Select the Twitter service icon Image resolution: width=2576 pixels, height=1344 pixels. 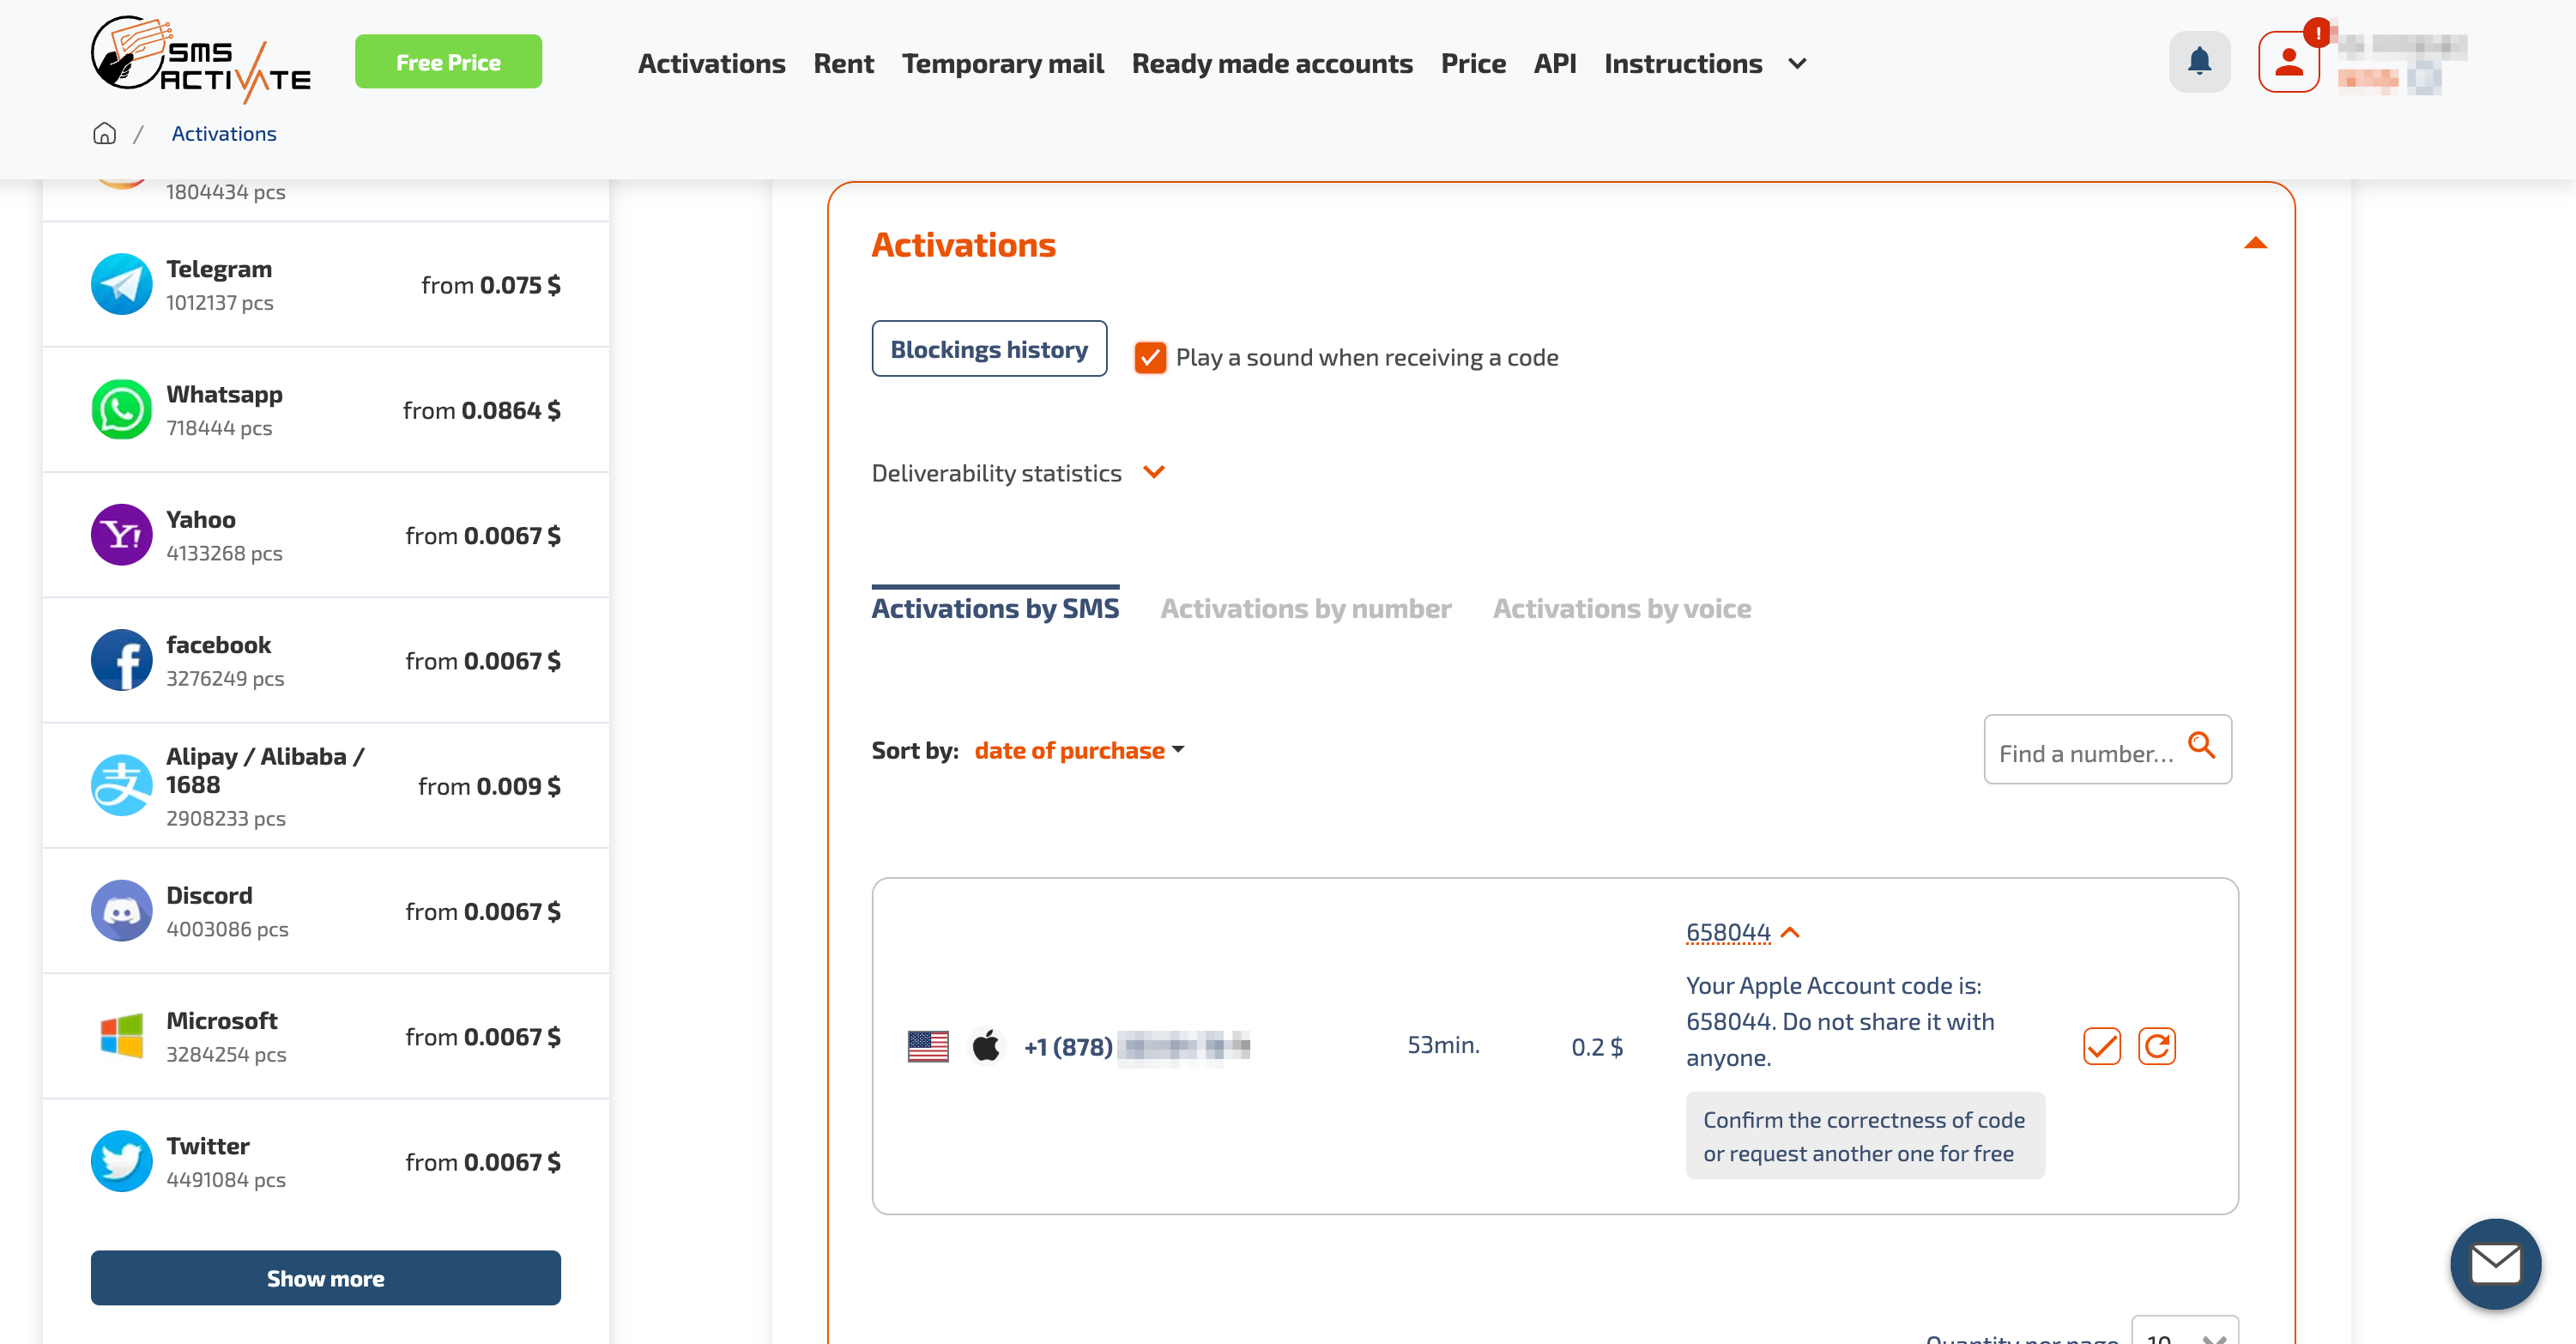122,1161
